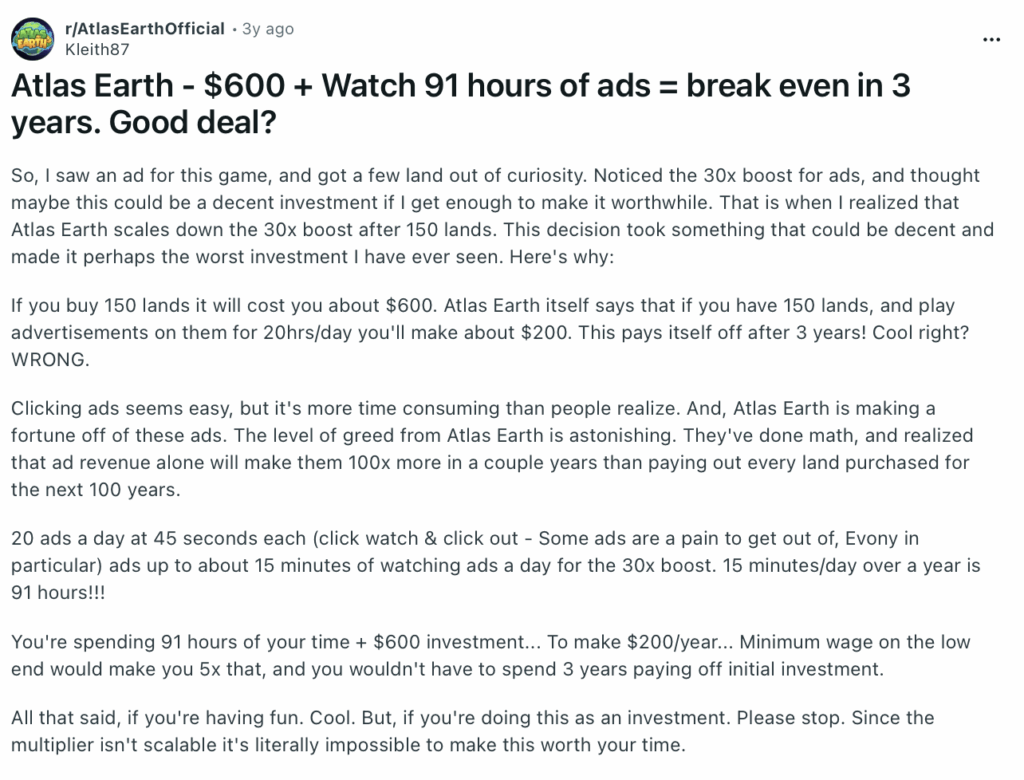The width and height of the screenshot is (1024, 780).
Task: Open the r/AtlasEarthOfficial subreddit link
Action: click(144, 29)
